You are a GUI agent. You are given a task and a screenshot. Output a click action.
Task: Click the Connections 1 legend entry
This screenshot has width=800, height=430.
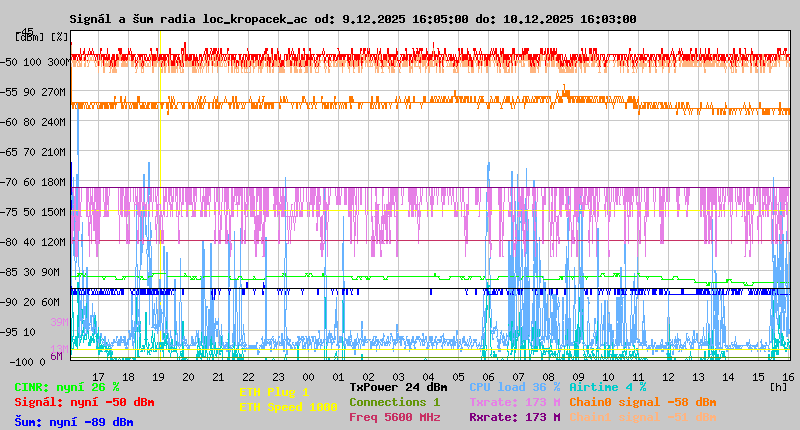coord(394,402)
